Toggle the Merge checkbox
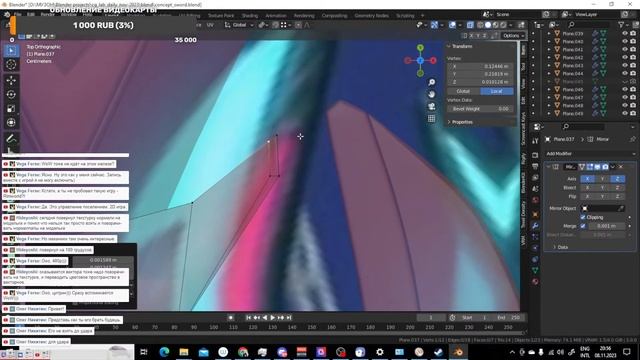This screenshot has height=360, width=640. tap(583, 226)
